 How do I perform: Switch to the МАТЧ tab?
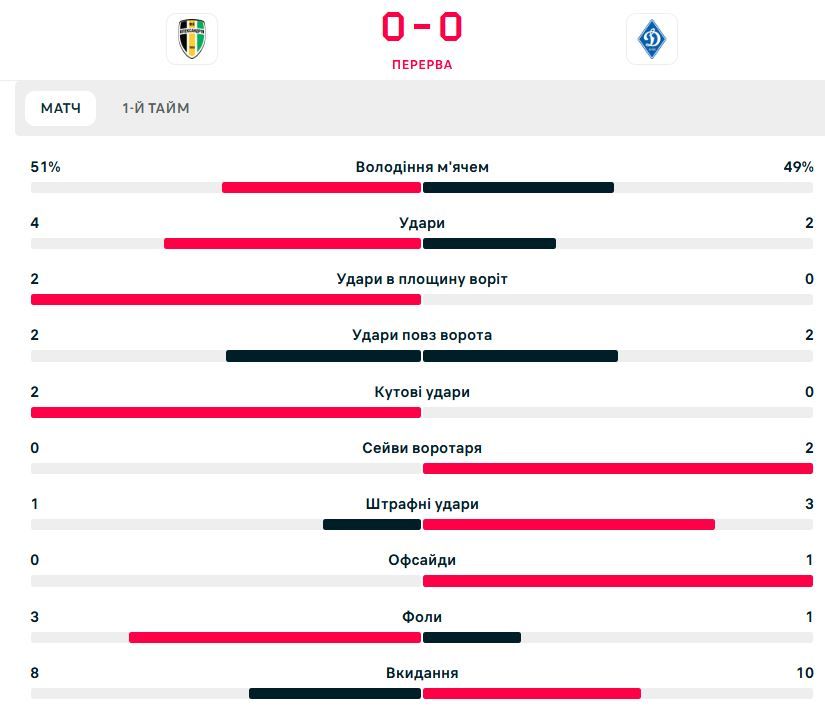(60, 108)
